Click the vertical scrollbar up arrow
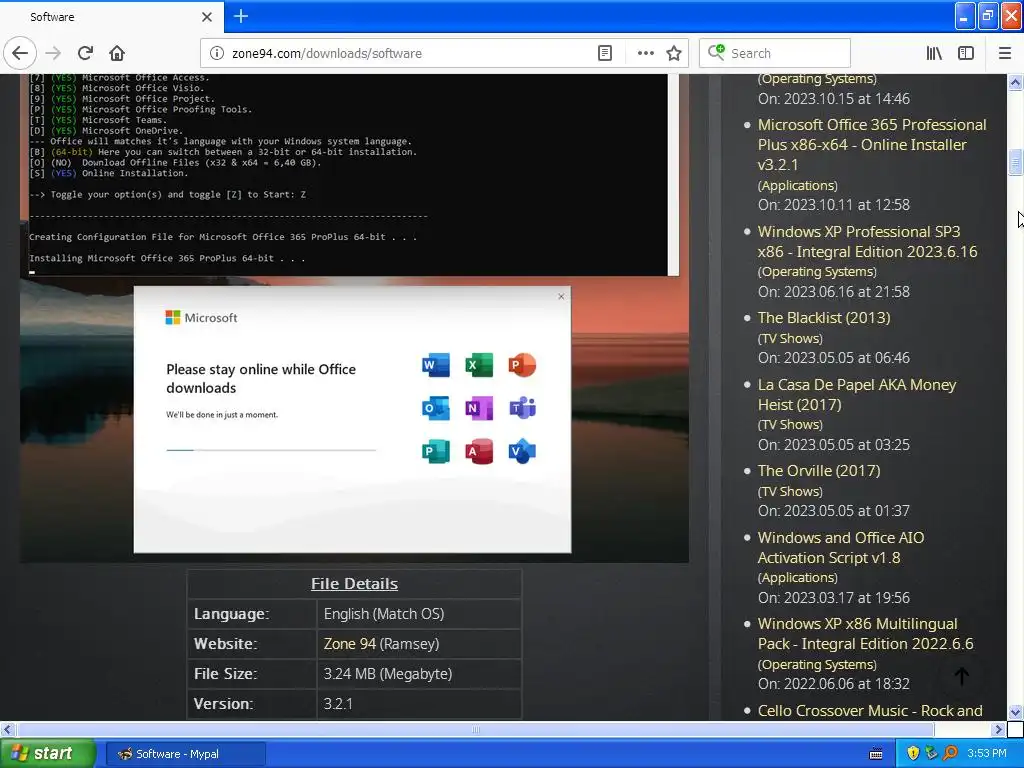The width and height of the screenshot is (1024, 768). tap(1015, 82)
